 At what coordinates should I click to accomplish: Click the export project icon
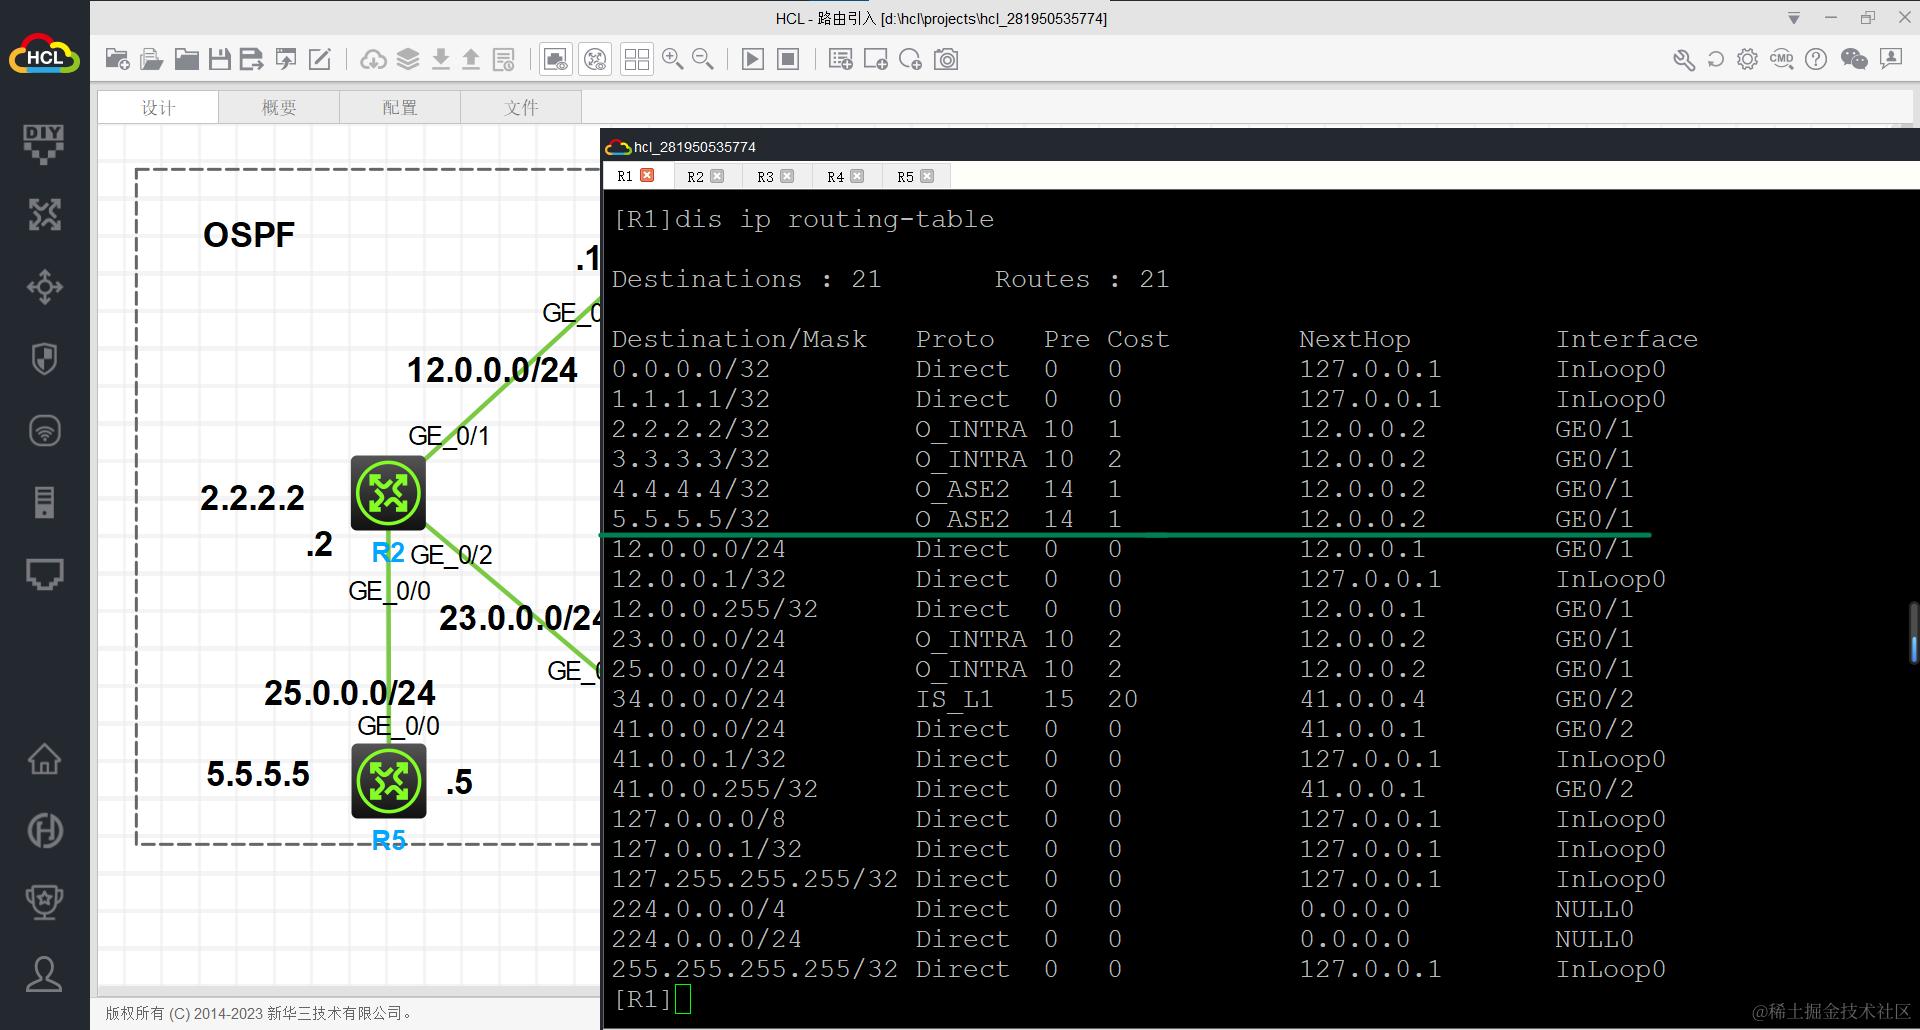coord(286,59)
